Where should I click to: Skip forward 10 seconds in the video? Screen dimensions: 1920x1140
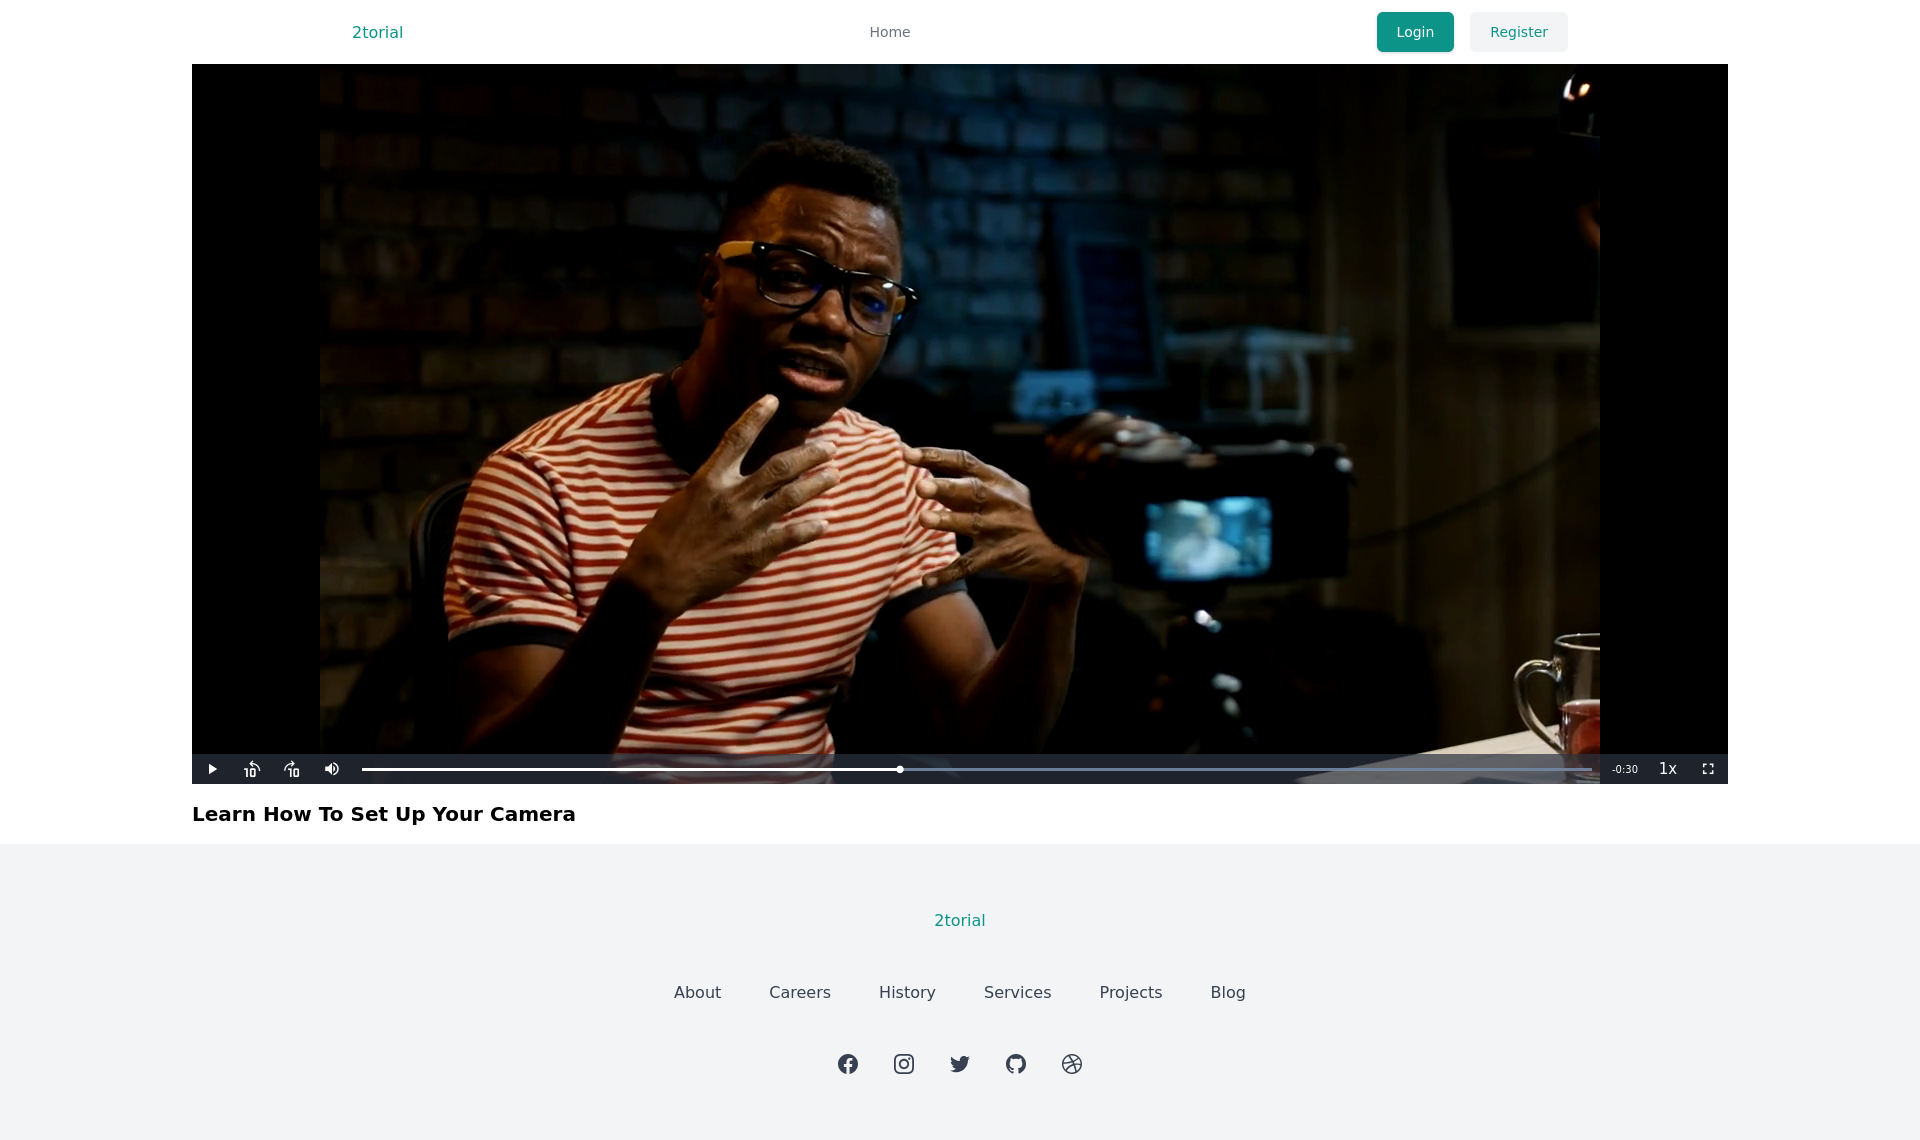292,769
